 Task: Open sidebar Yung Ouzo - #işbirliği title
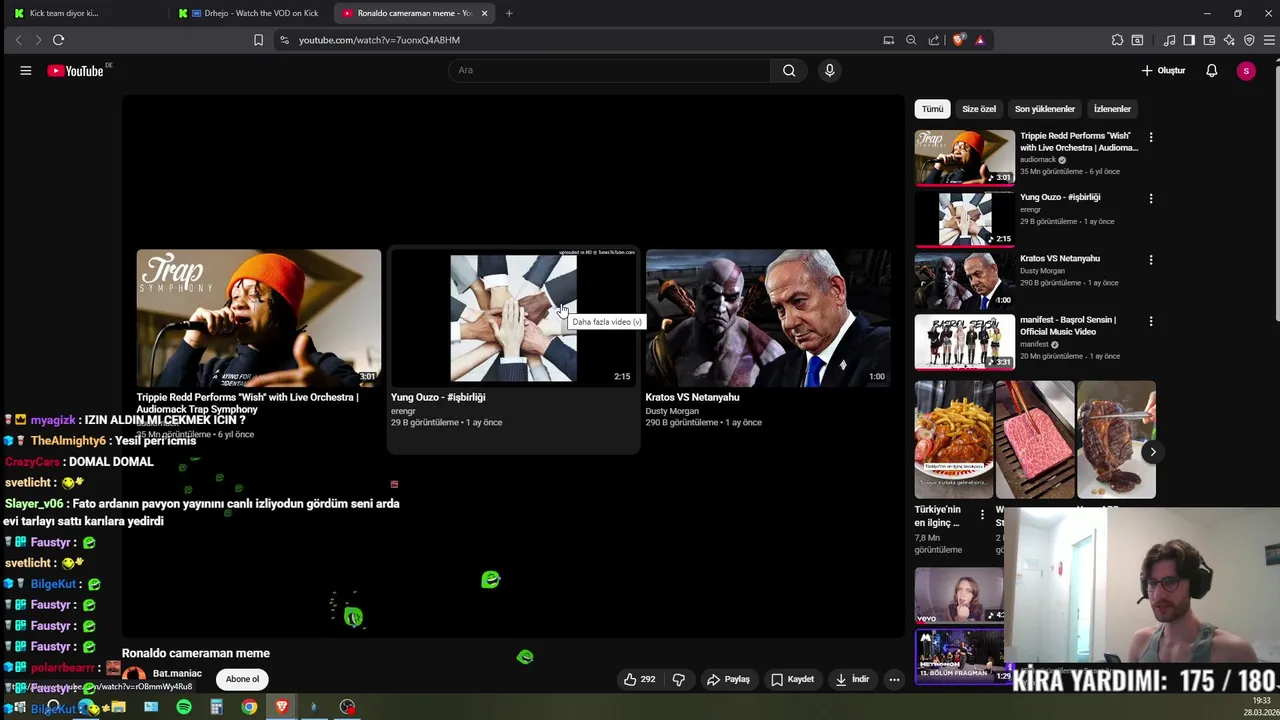[x=1060, y=197]
